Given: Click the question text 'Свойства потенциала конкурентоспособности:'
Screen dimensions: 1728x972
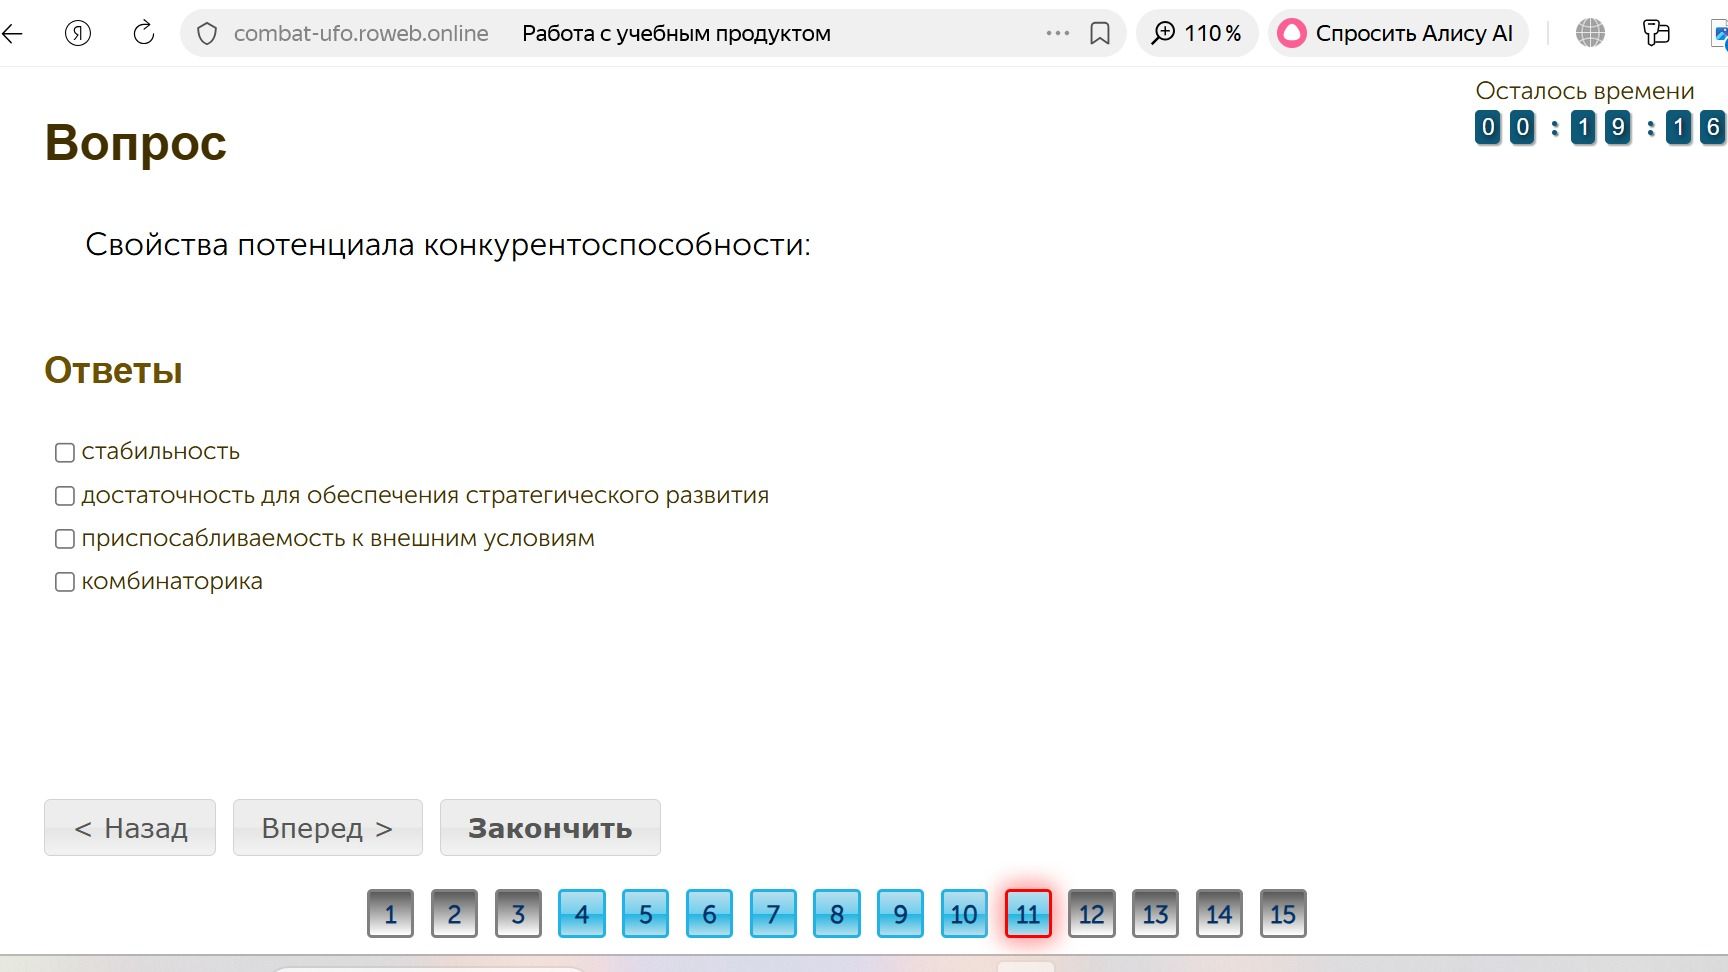Looking at the screenshot, I should coord(448,245).
